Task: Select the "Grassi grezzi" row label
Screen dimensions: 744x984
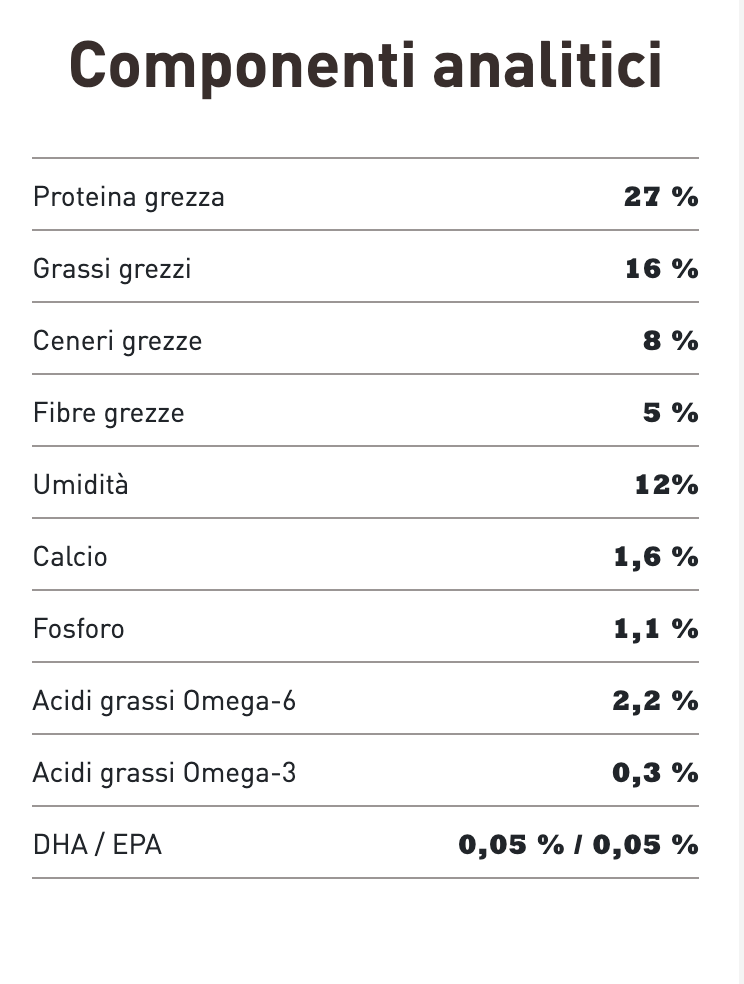Action: 112,269
